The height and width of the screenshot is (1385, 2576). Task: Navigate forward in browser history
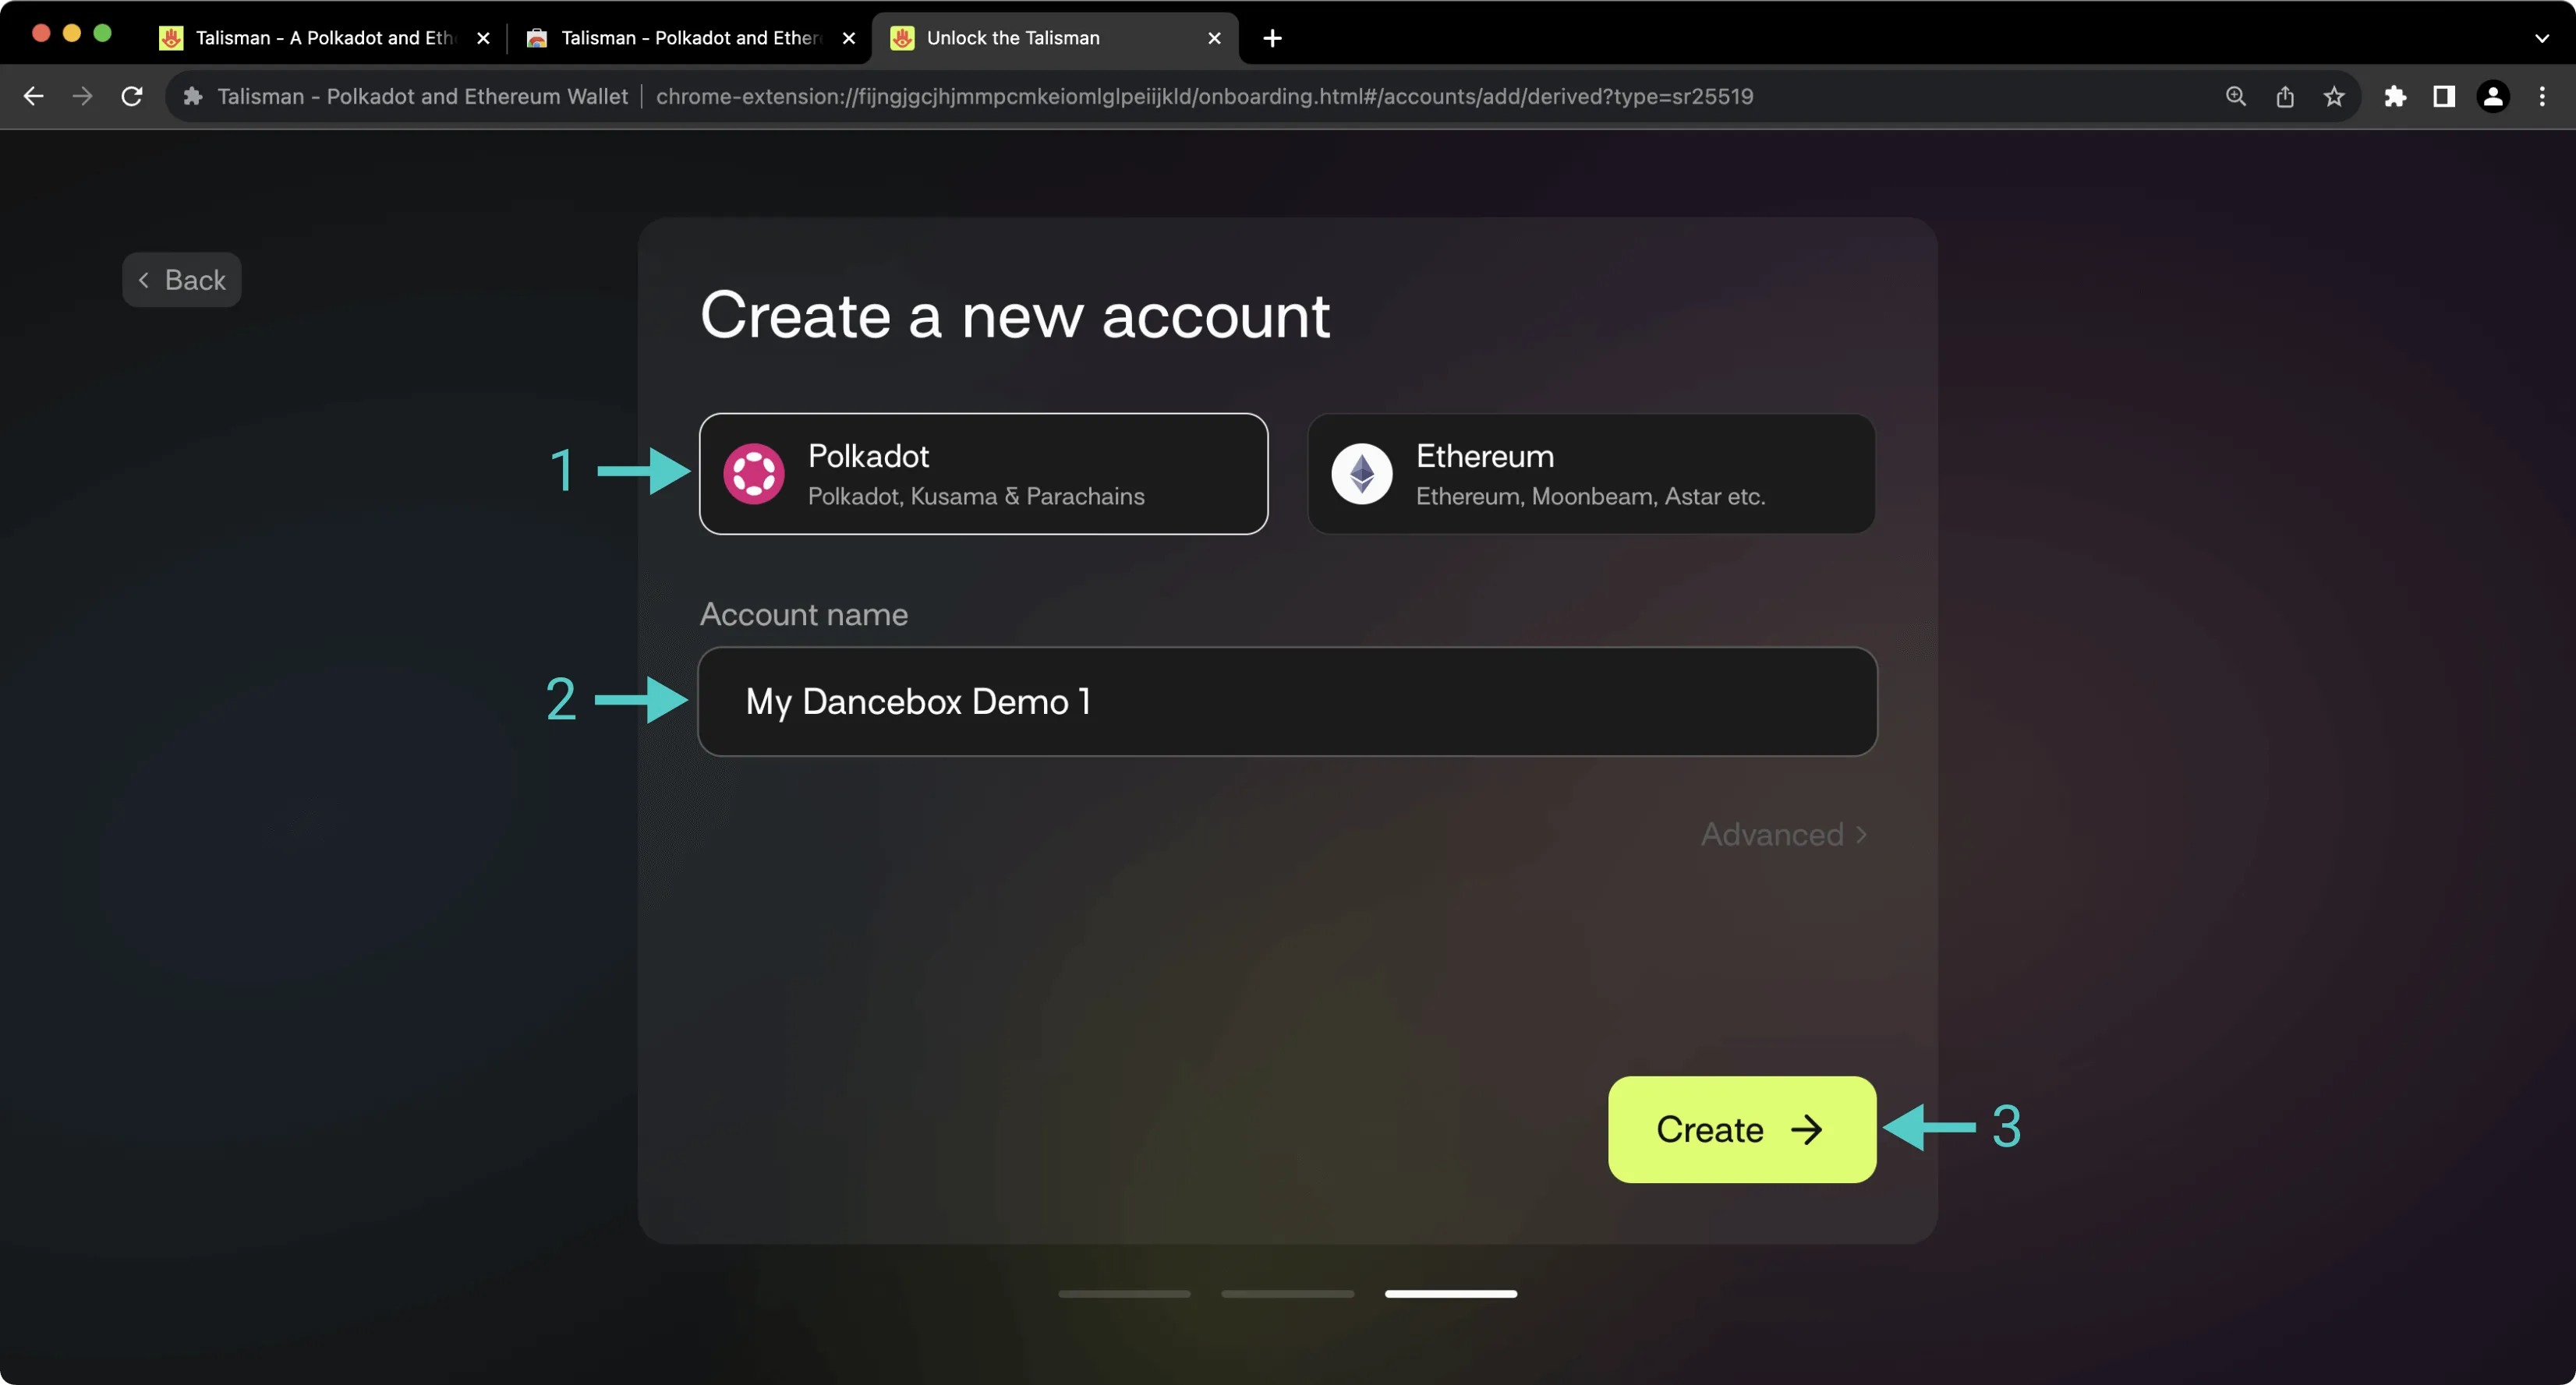83,96
